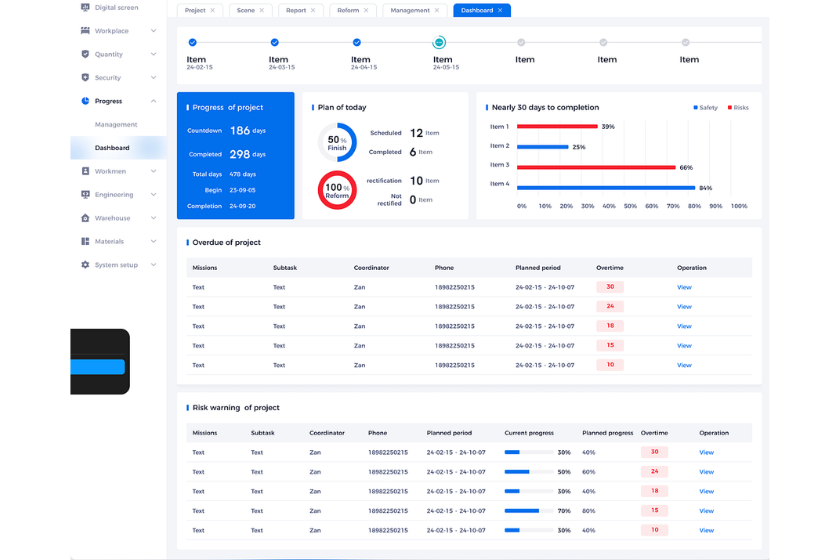Screen dimensions: 840x560
Task: Collapse the Progress menu chevron
Action: point(153,101)
